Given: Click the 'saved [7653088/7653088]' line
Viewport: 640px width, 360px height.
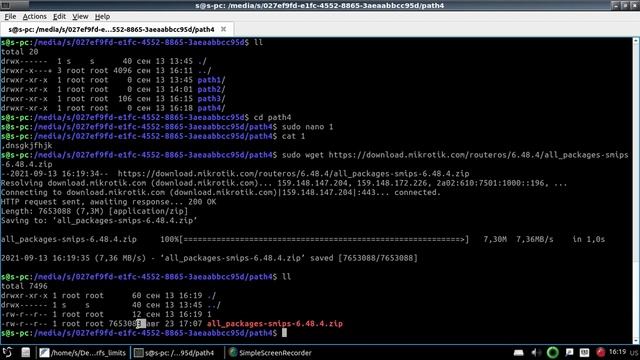Looking at the screenshot, I should click(209, 258).
